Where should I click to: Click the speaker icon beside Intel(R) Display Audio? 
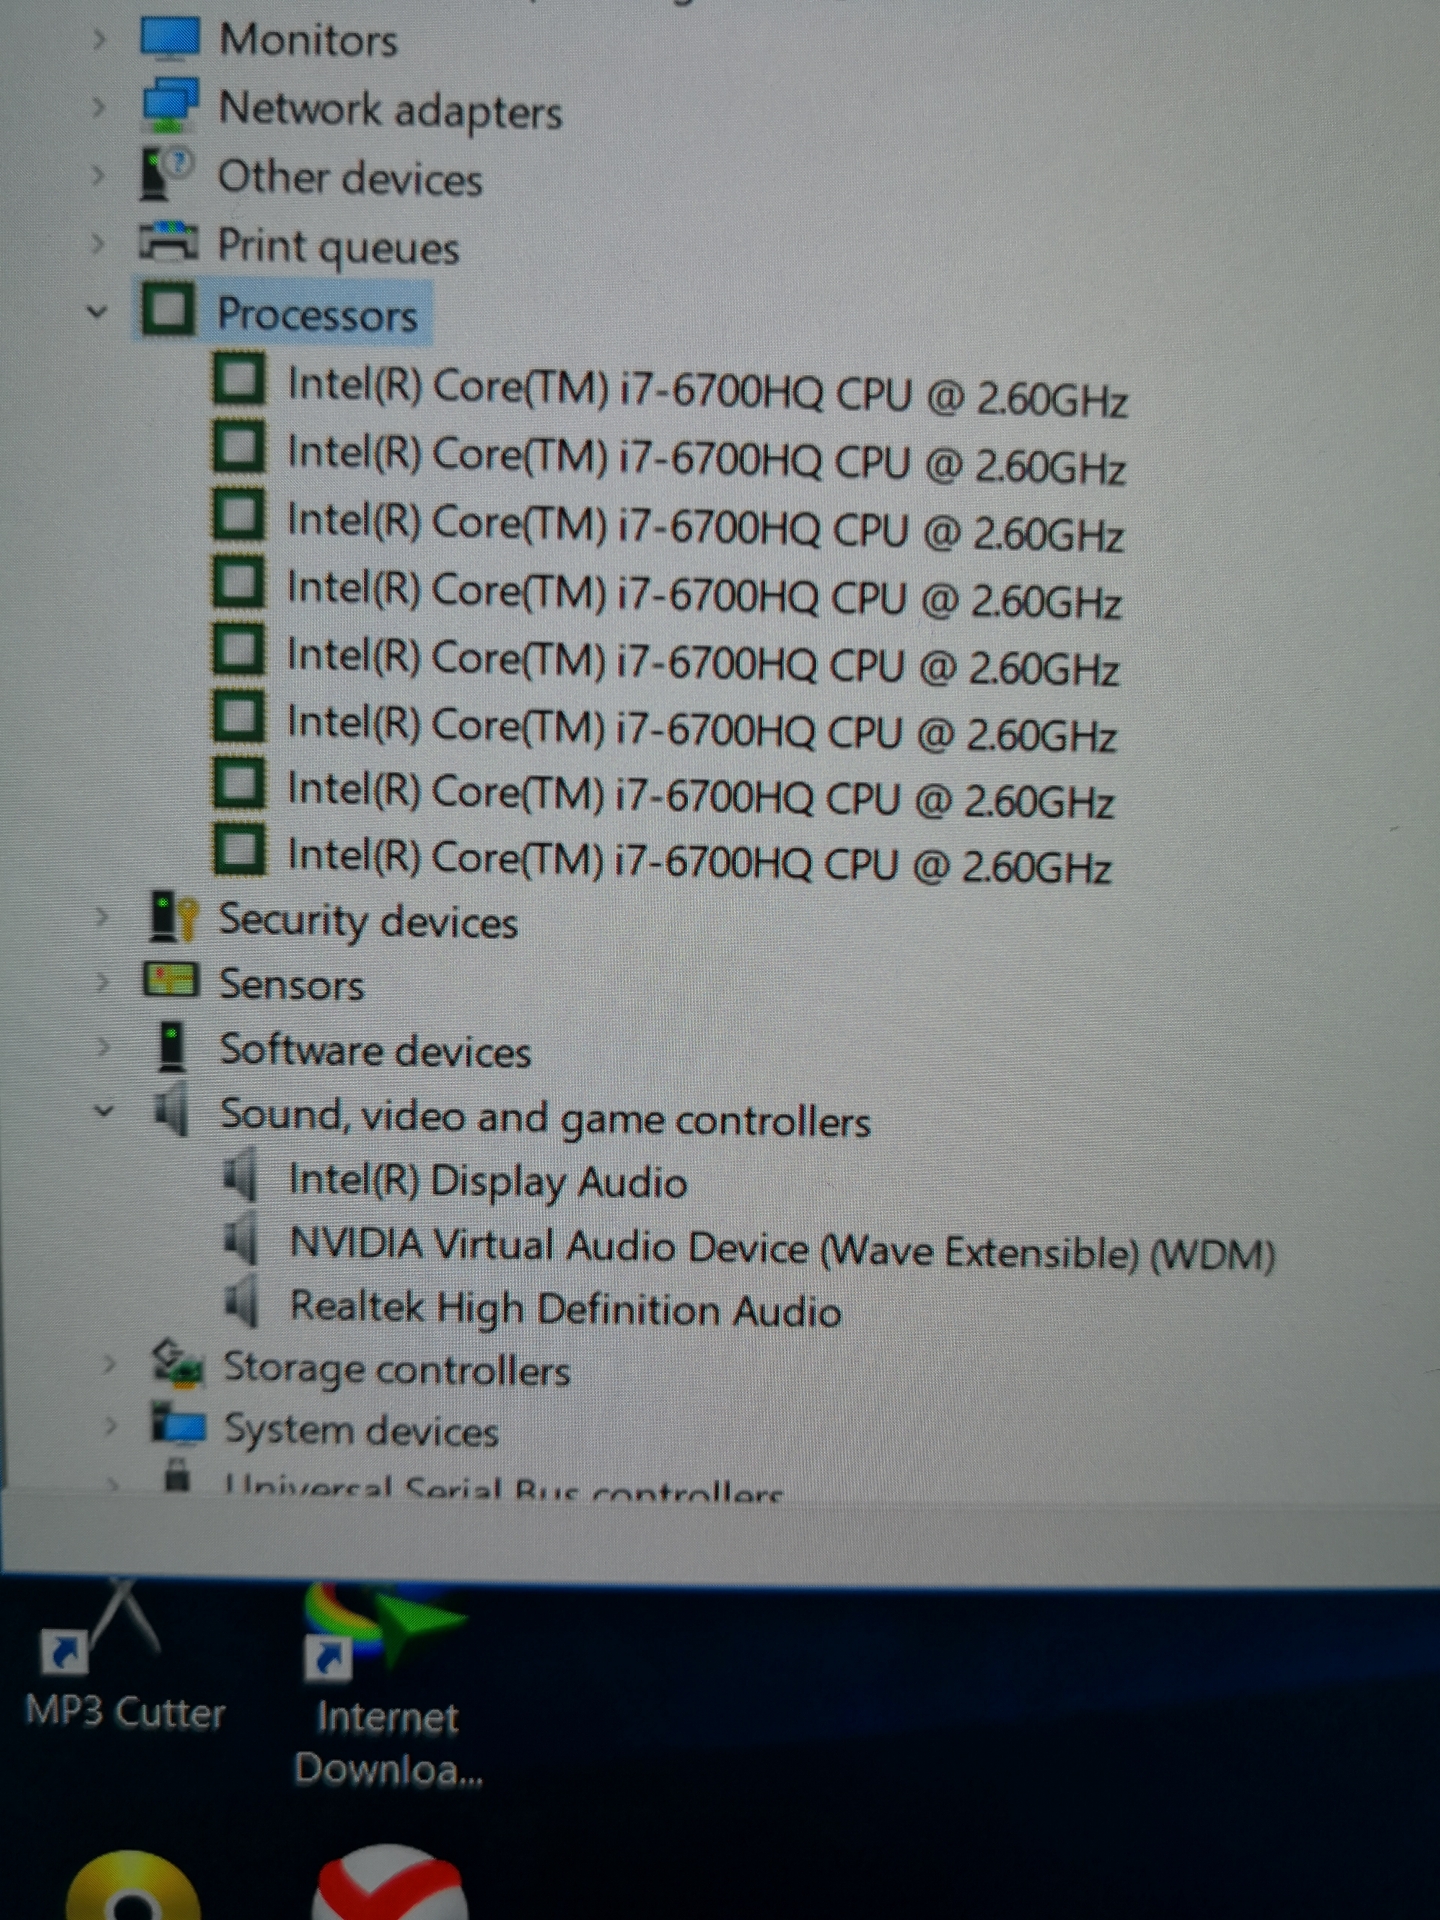coord(240,1176)
